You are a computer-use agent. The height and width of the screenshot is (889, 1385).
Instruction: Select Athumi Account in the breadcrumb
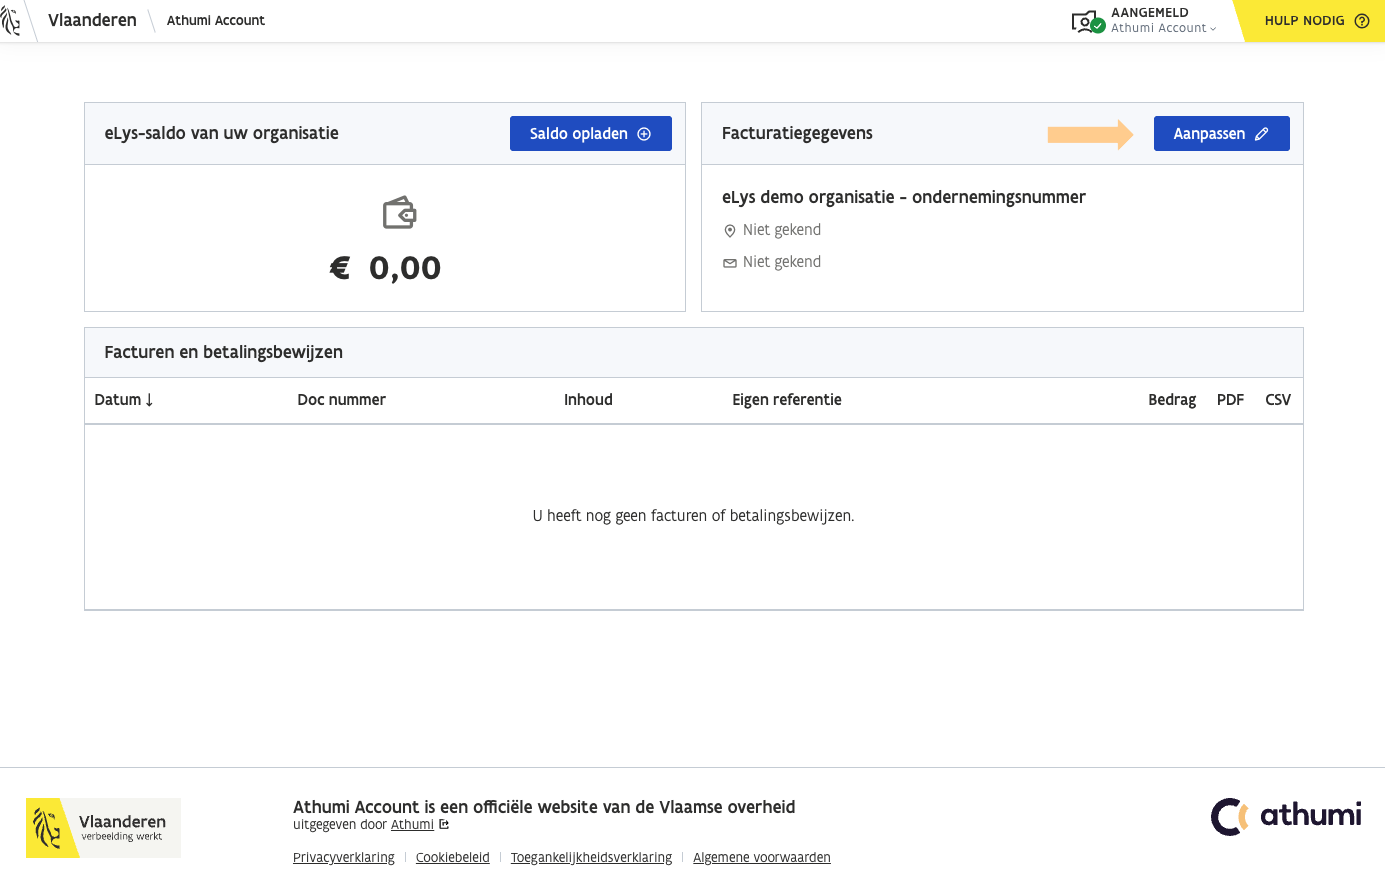click(x=216, y=20)
